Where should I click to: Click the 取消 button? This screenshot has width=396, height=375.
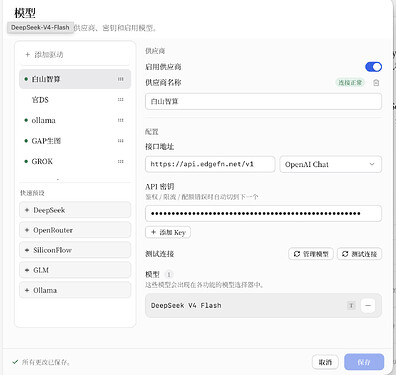click(325, 362)
